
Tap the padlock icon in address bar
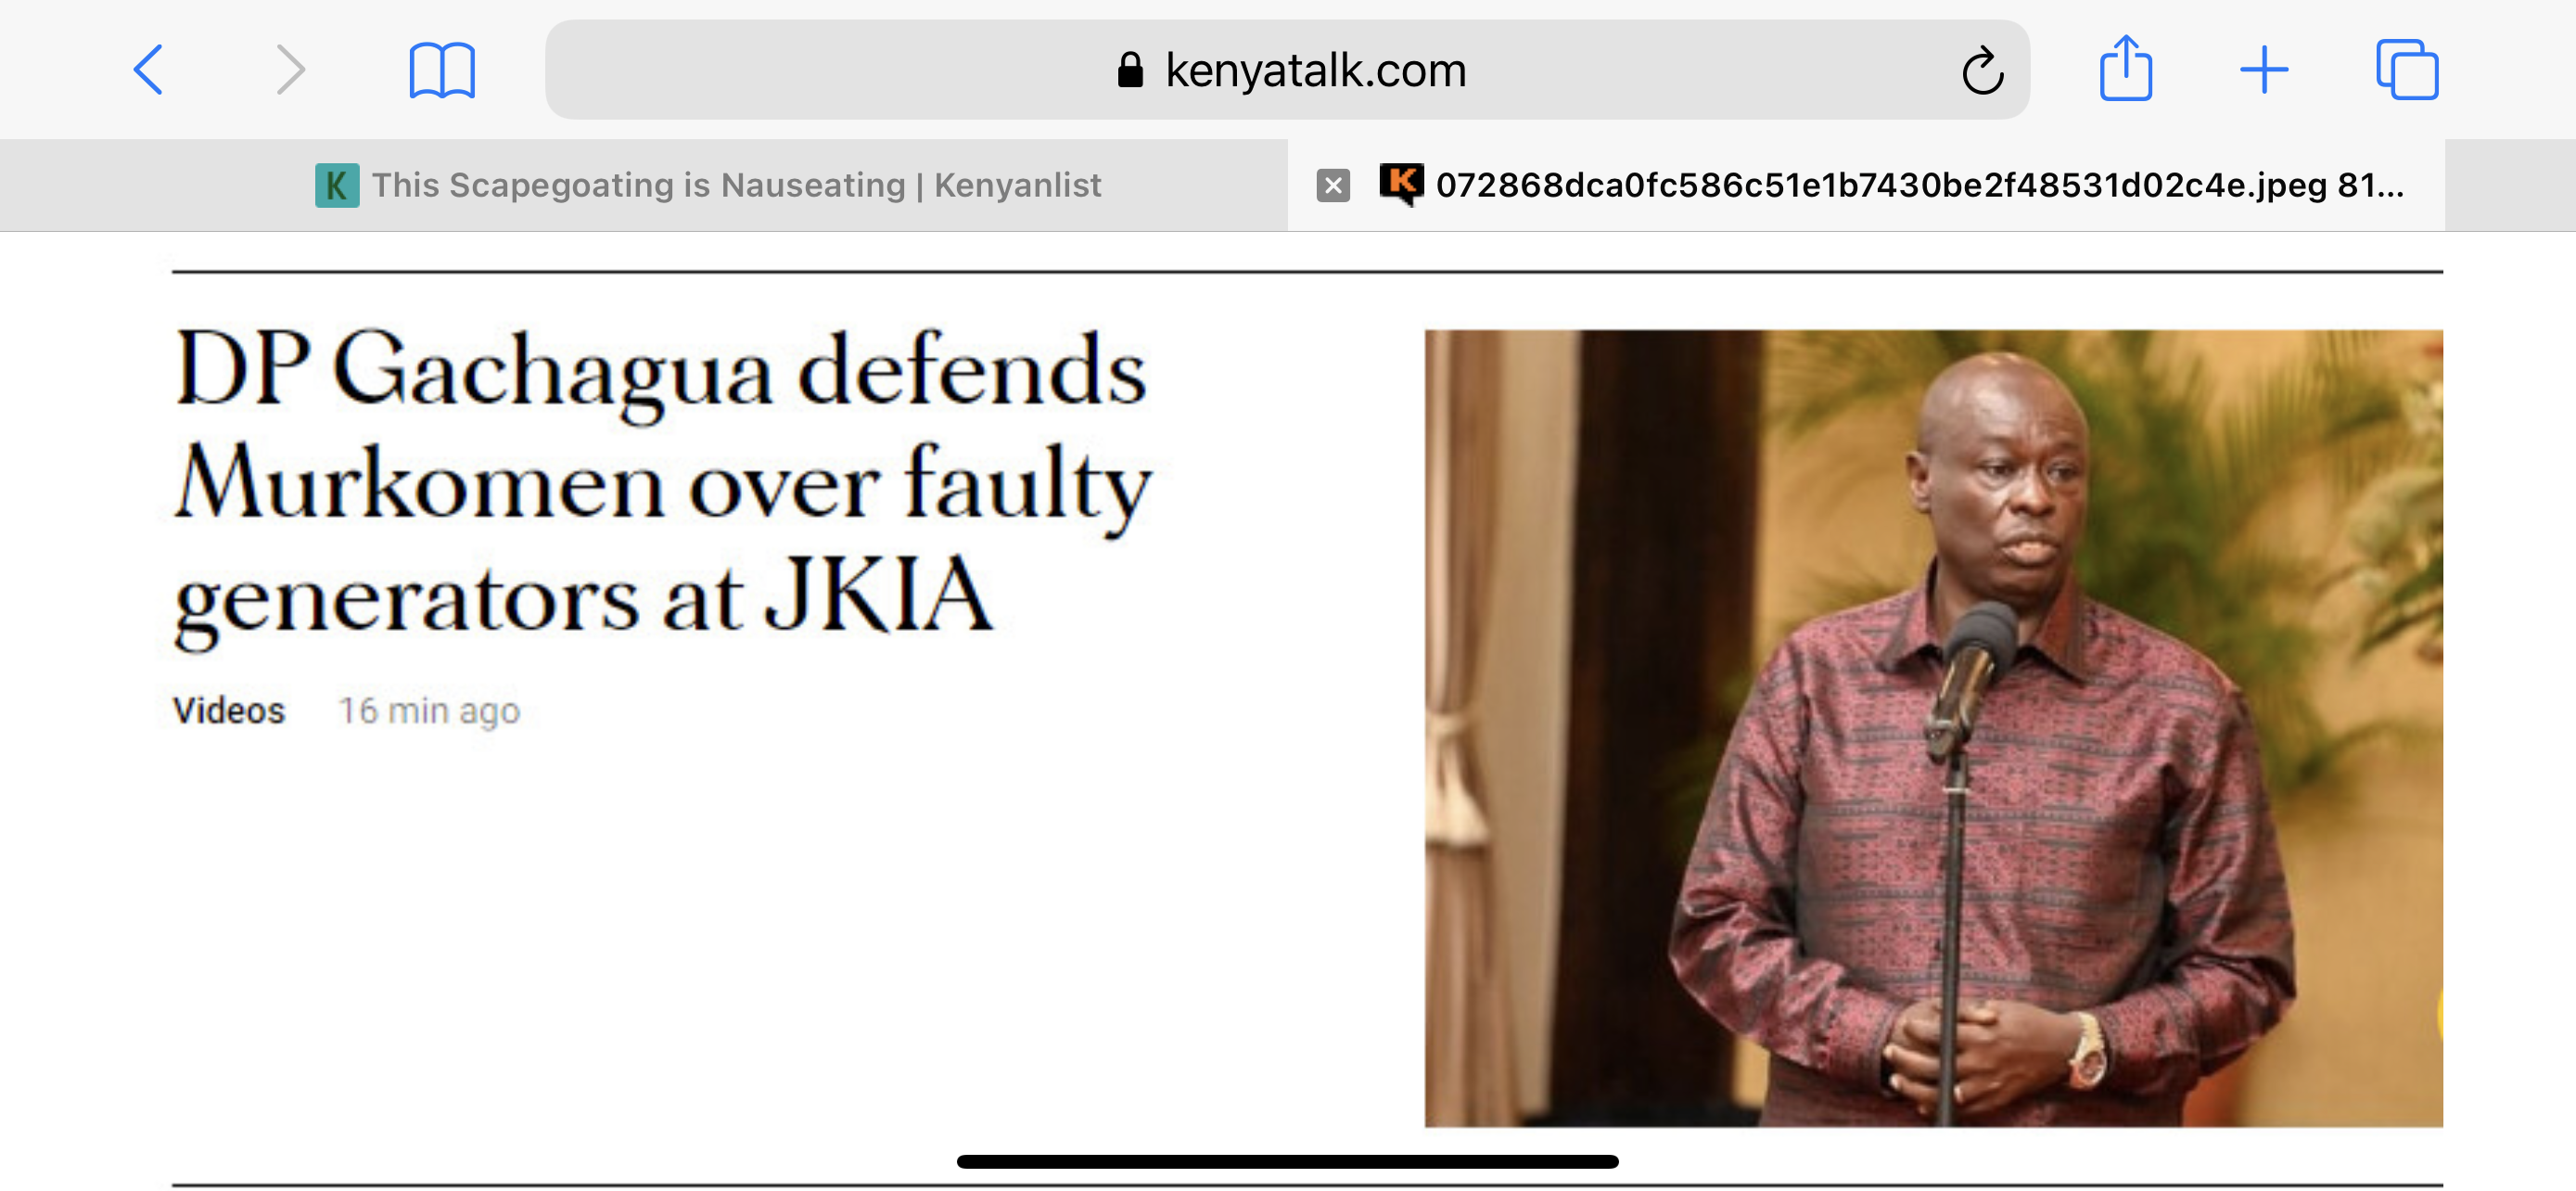(x=1130, y=70)
